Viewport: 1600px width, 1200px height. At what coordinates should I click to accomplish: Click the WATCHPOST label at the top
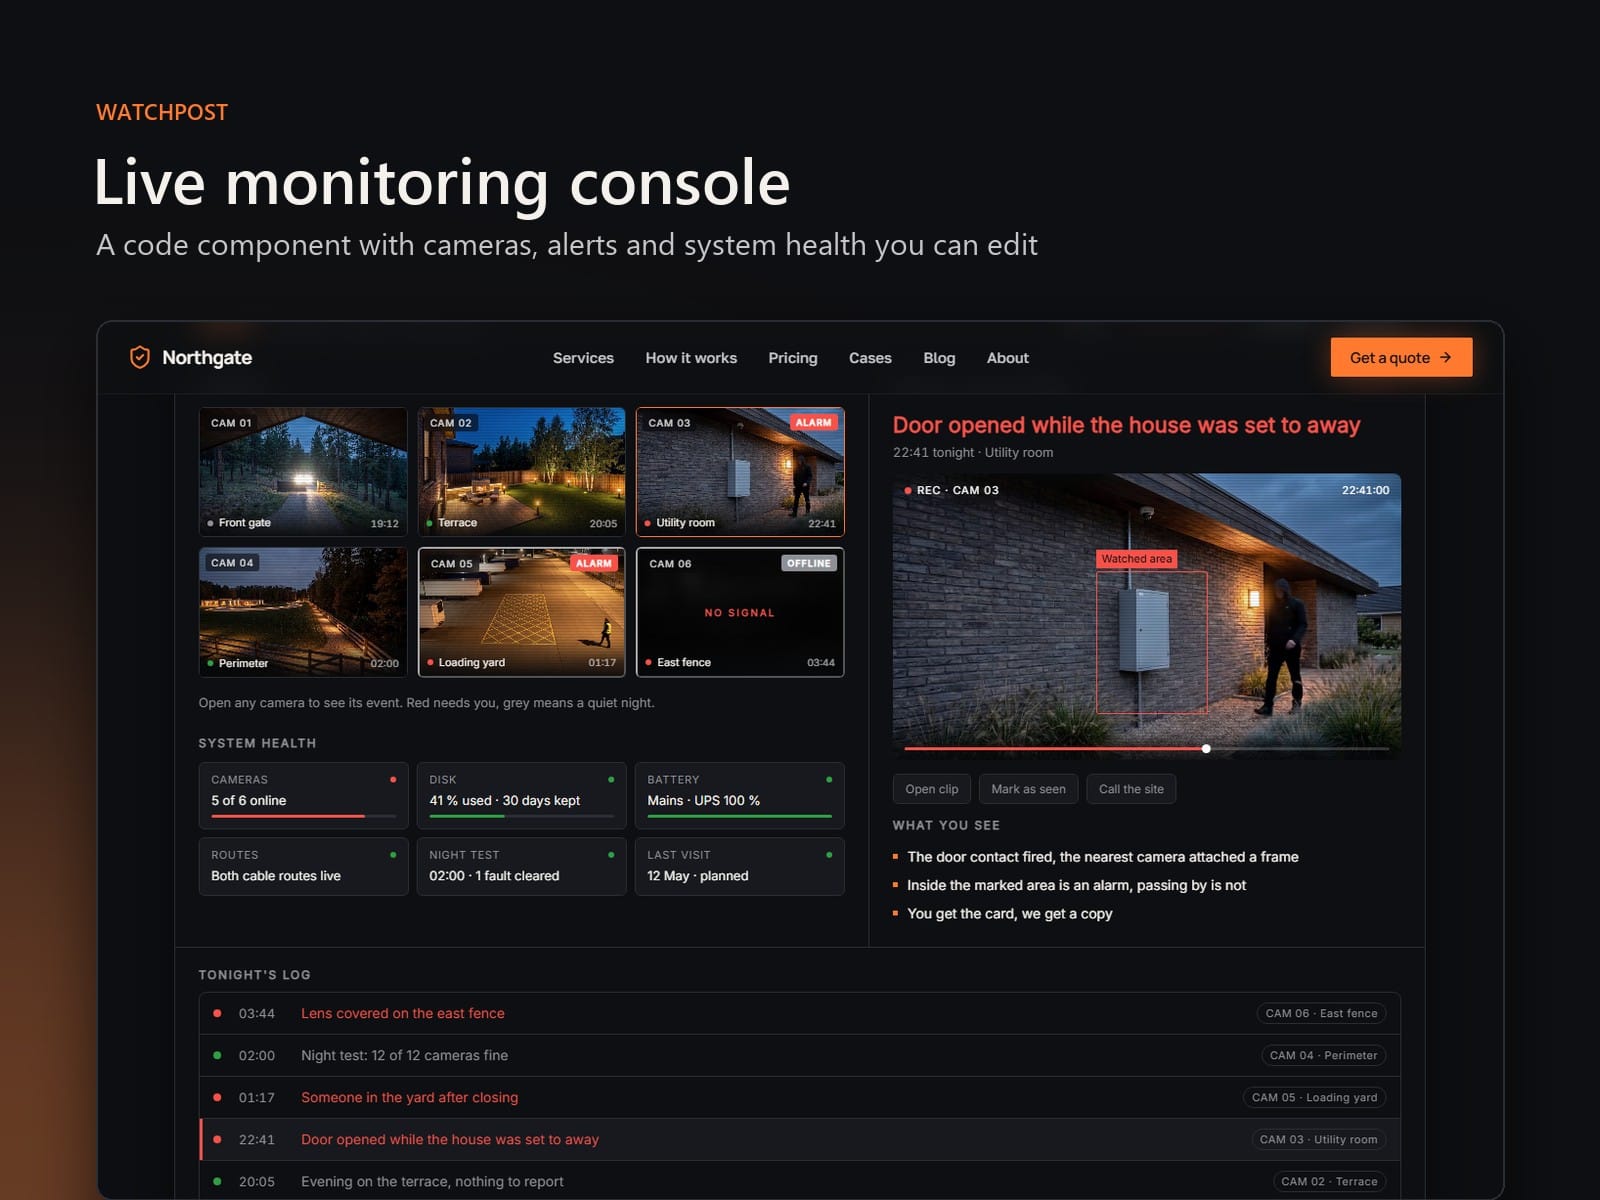pos(162,112)
